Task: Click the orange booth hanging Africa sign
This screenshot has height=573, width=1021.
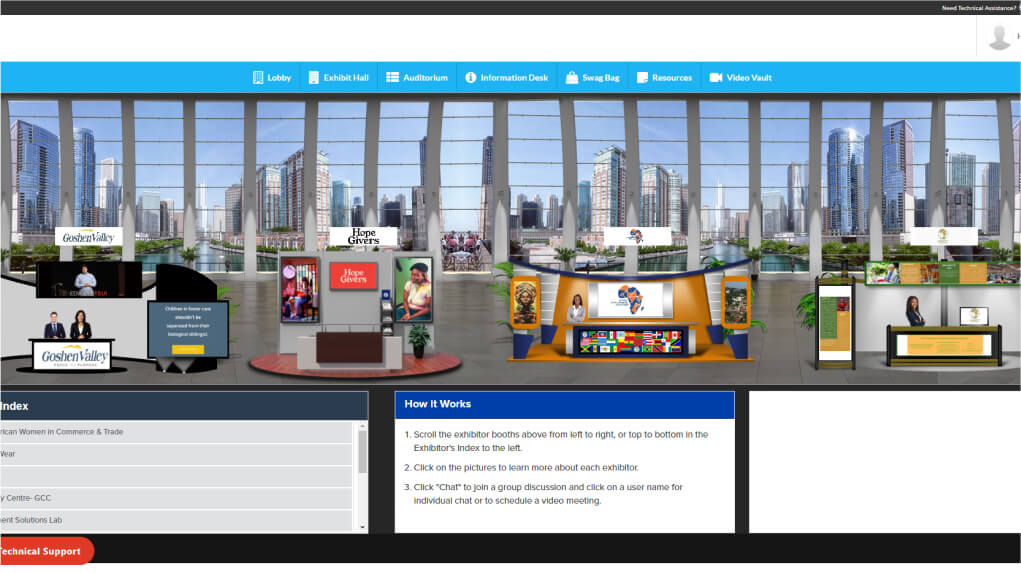Action: point(637,236)
